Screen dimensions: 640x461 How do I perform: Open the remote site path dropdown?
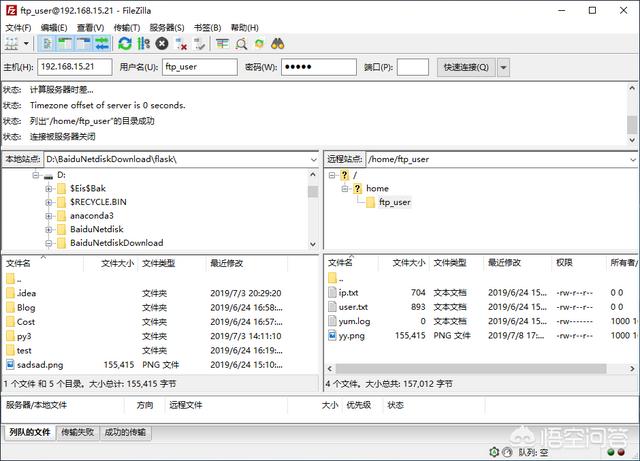633,160
